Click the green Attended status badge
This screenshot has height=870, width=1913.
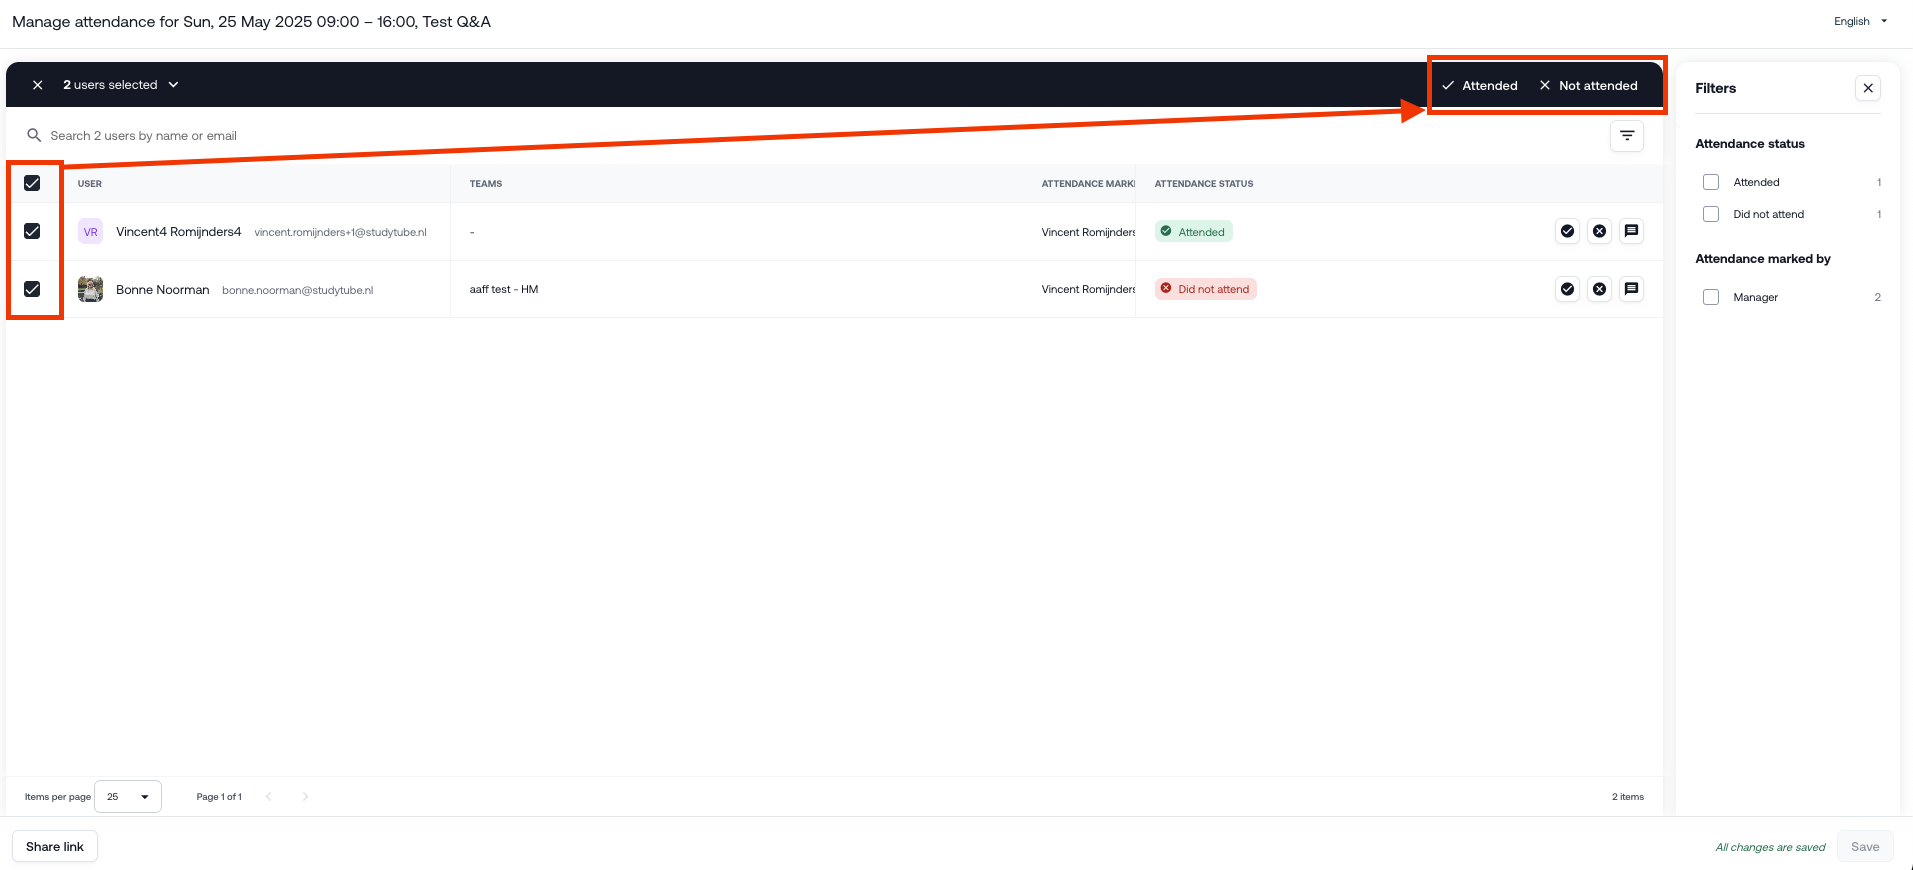(x=1194, y=232)
